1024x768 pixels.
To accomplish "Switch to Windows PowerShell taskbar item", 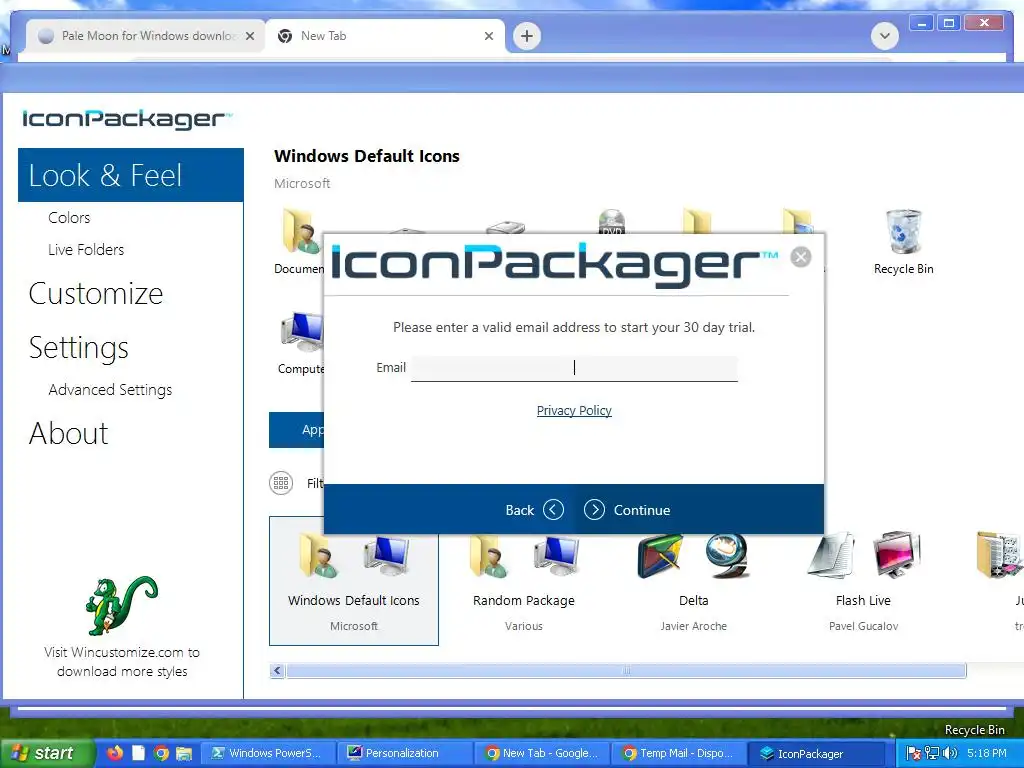I will (x=268, y=753).
